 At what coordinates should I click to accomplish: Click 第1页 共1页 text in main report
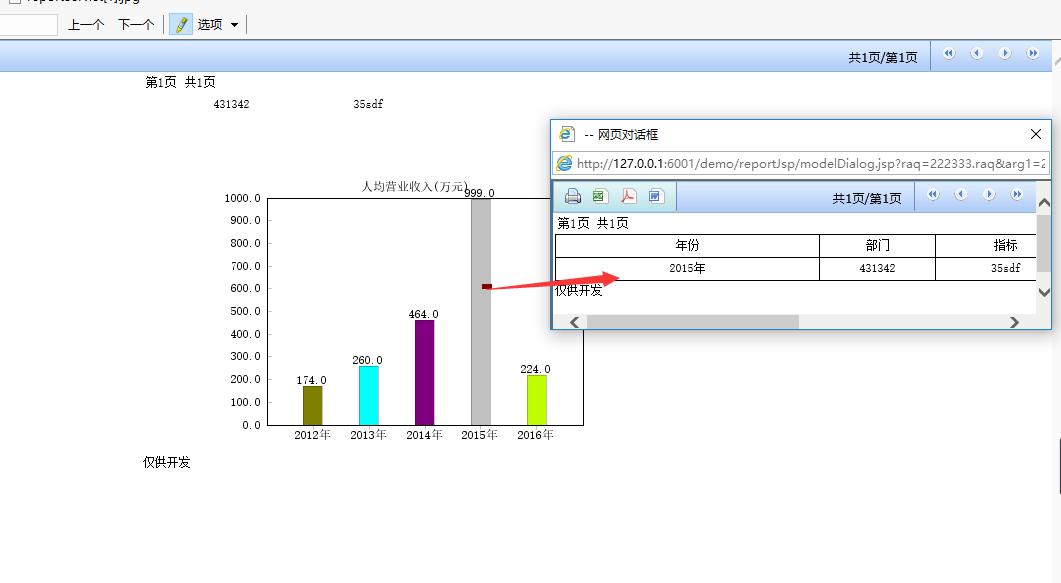click(x=180, y=82)
